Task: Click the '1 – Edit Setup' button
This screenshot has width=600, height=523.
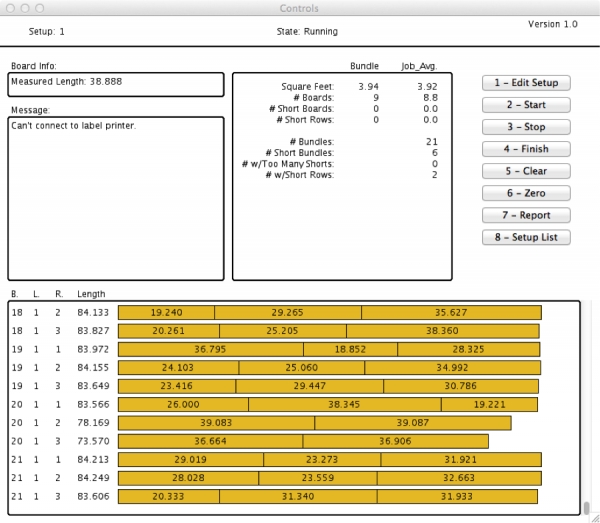Action: (x=526, y=83)
